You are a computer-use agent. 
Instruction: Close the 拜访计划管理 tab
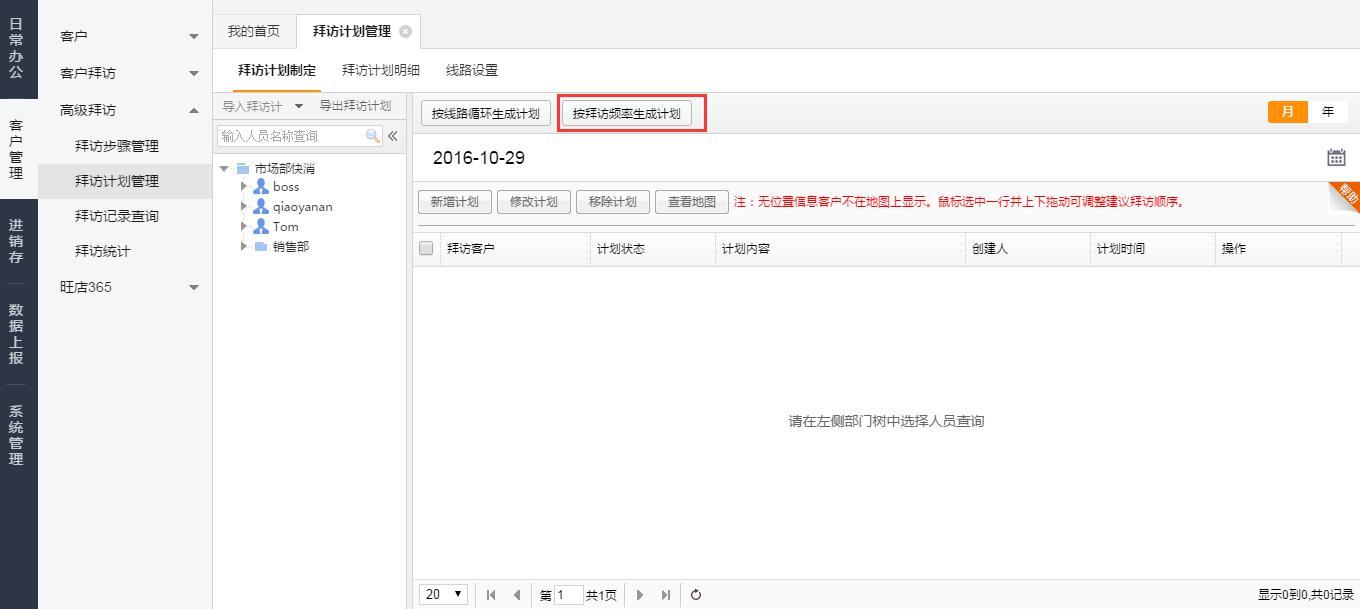point(405,31)
